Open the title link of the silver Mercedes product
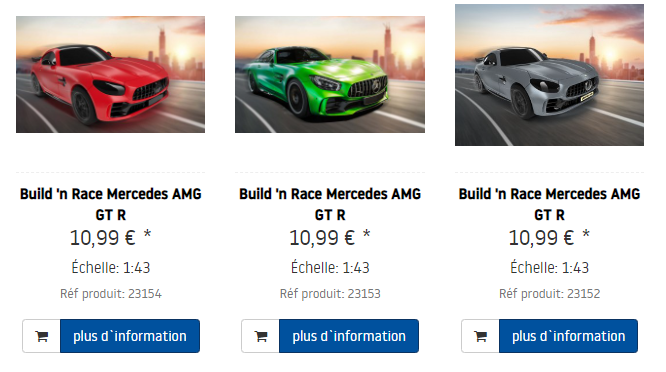 click(549, 204)
